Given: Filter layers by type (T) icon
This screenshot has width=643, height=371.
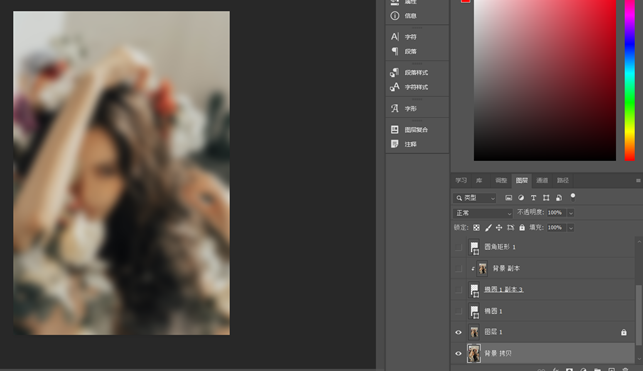Looking at the screenshot, I should click(534, 198).
